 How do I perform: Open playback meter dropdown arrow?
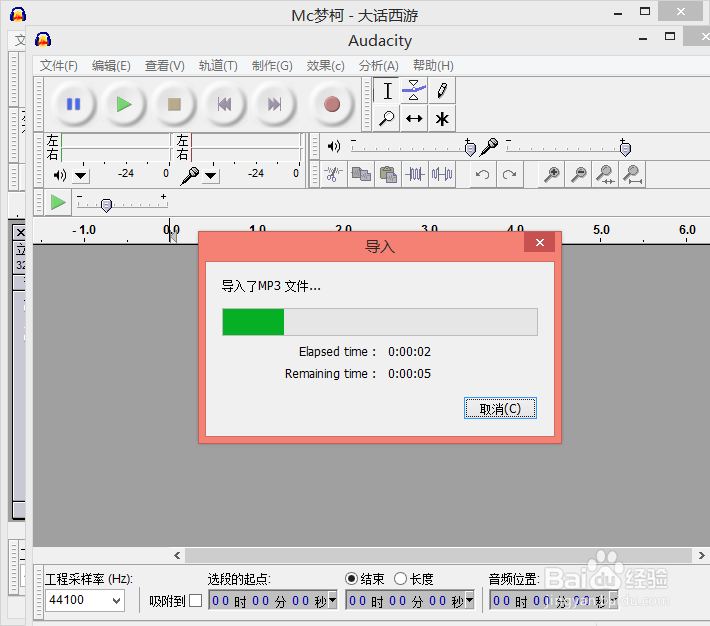(81, 176)
